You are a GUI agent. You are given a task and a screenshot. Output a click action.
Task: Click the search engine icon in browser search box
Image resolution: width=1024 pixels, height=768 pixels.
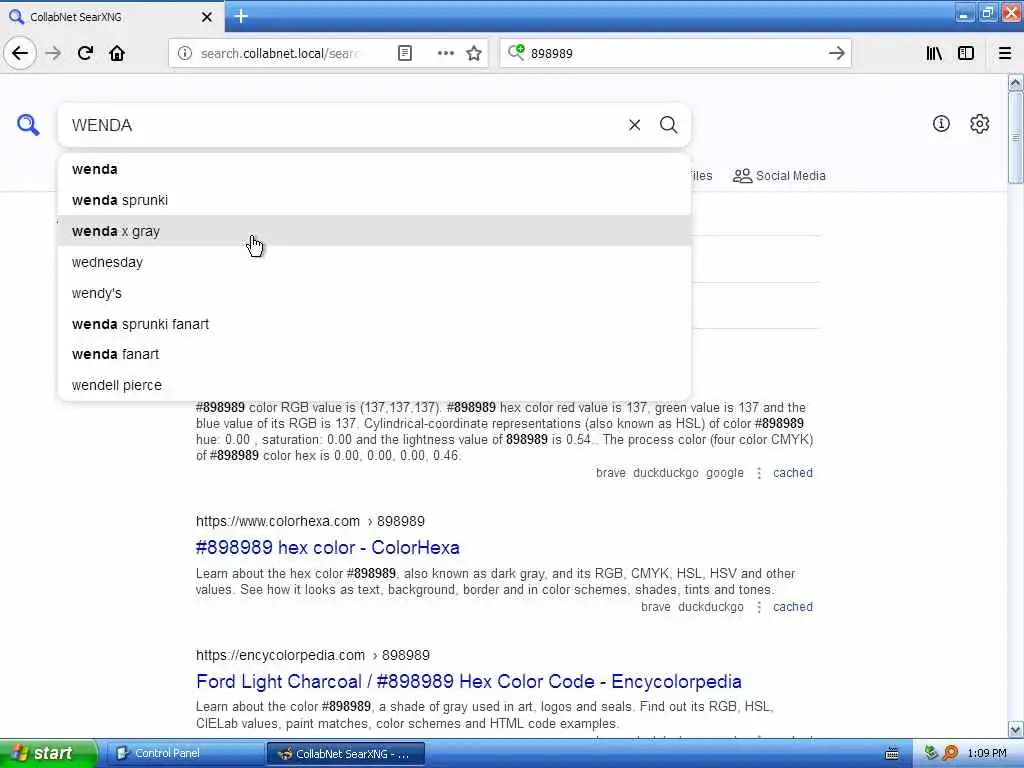pos(516,52)
